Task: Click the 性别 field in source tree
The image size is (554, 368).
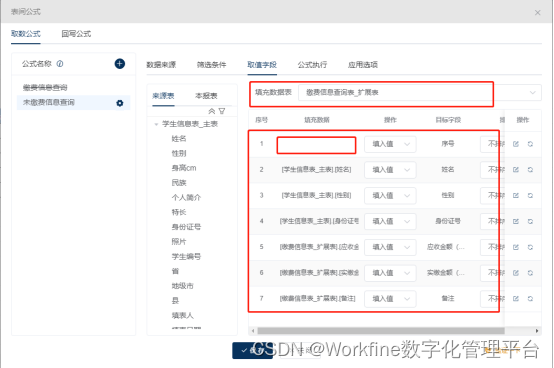Action: tap(179, 154)
